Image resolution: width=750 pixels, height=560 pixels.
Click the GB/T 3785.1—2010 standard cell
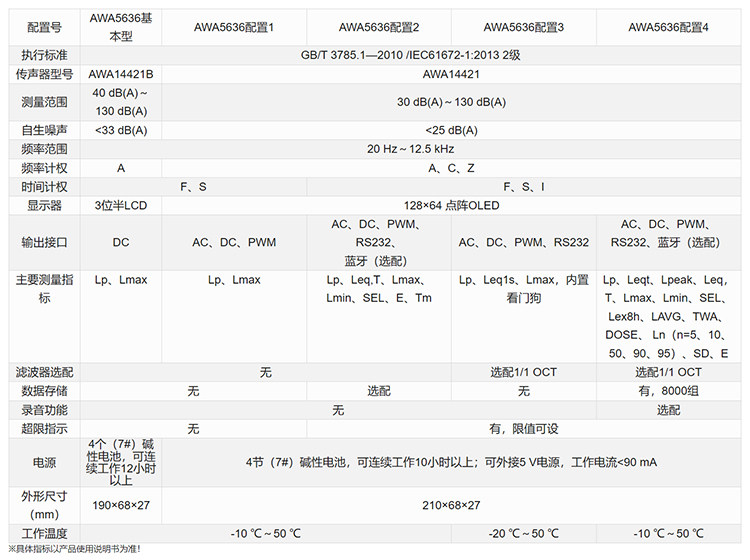(411, 55)
